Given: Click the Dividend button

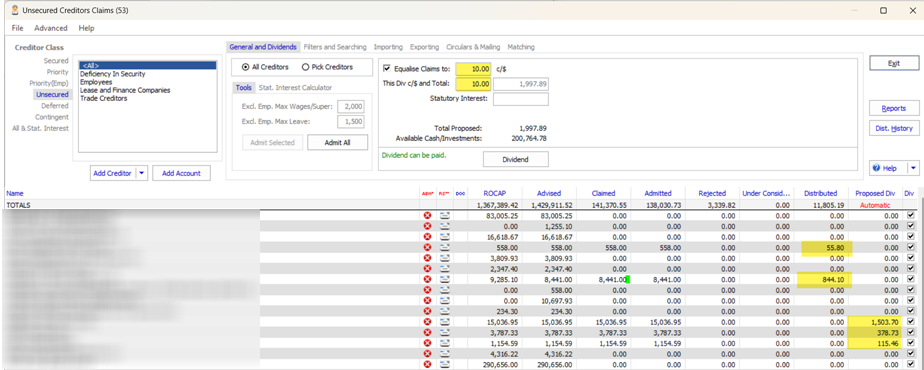Looking at the screenshot, I should click(516, 159).
